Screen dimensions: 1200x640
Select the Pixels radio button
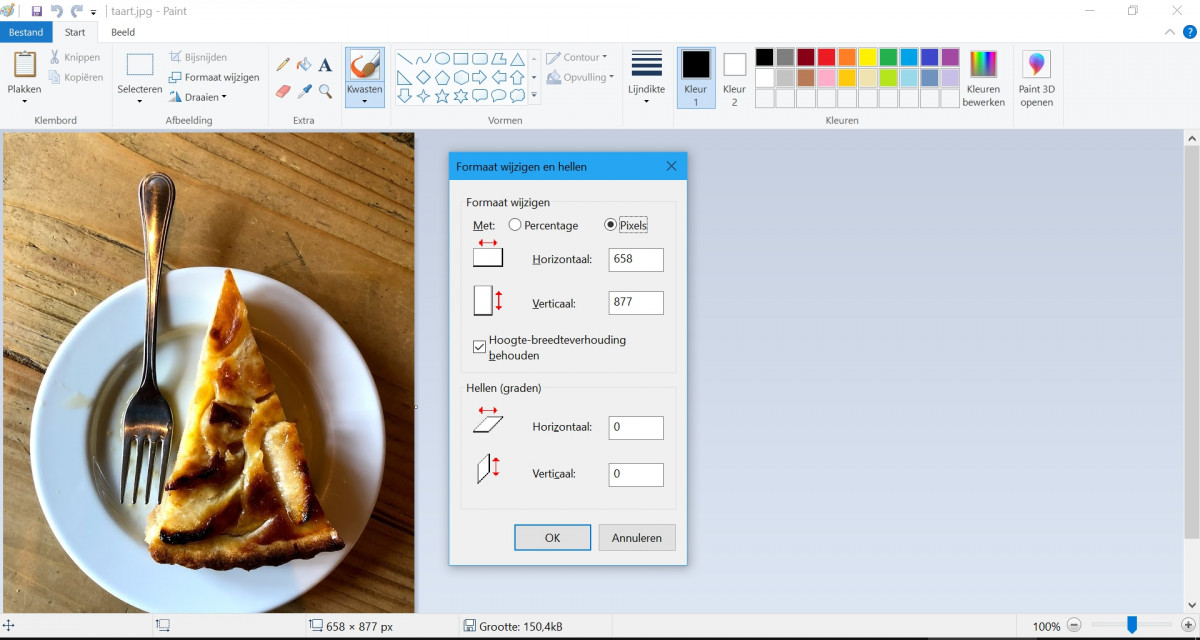pyautogui.click(x=611, y=225)
